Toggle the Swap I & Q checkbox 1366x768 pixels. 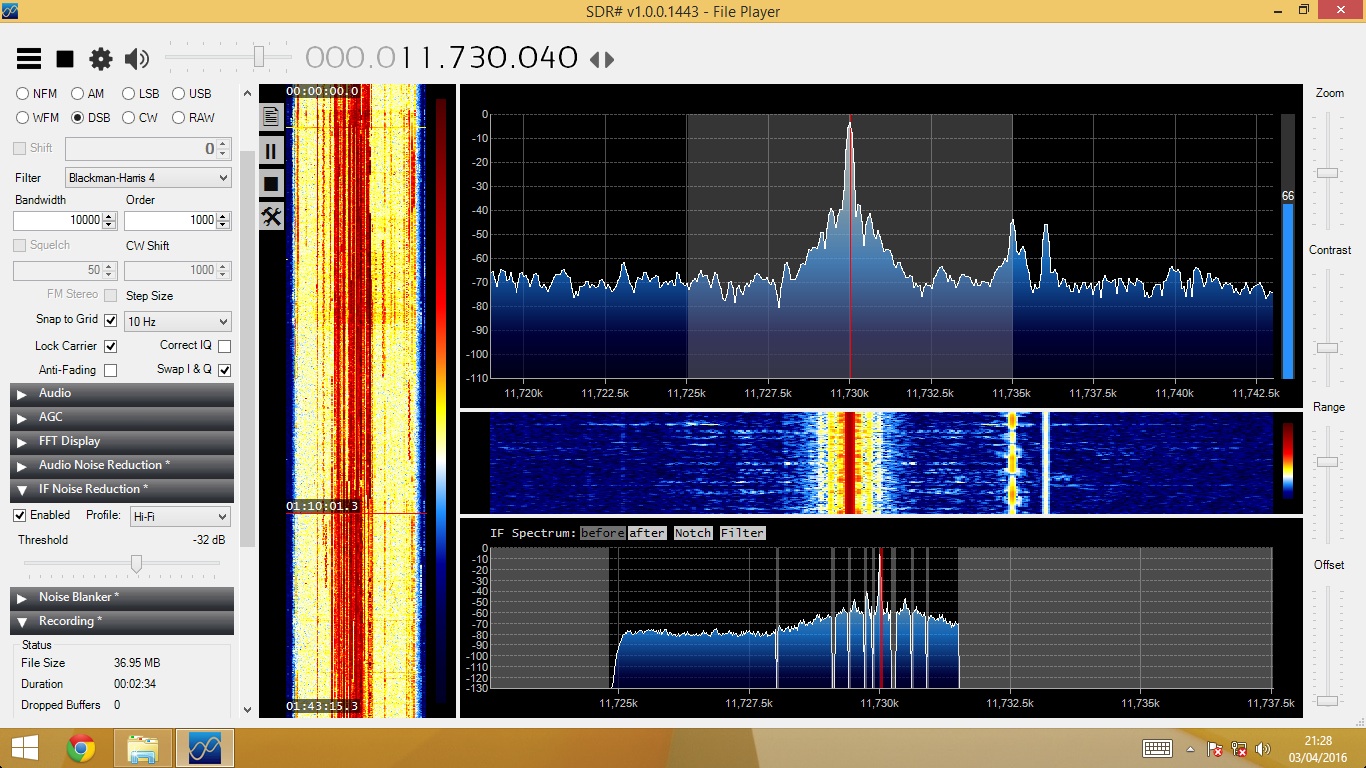pos(224,370)
